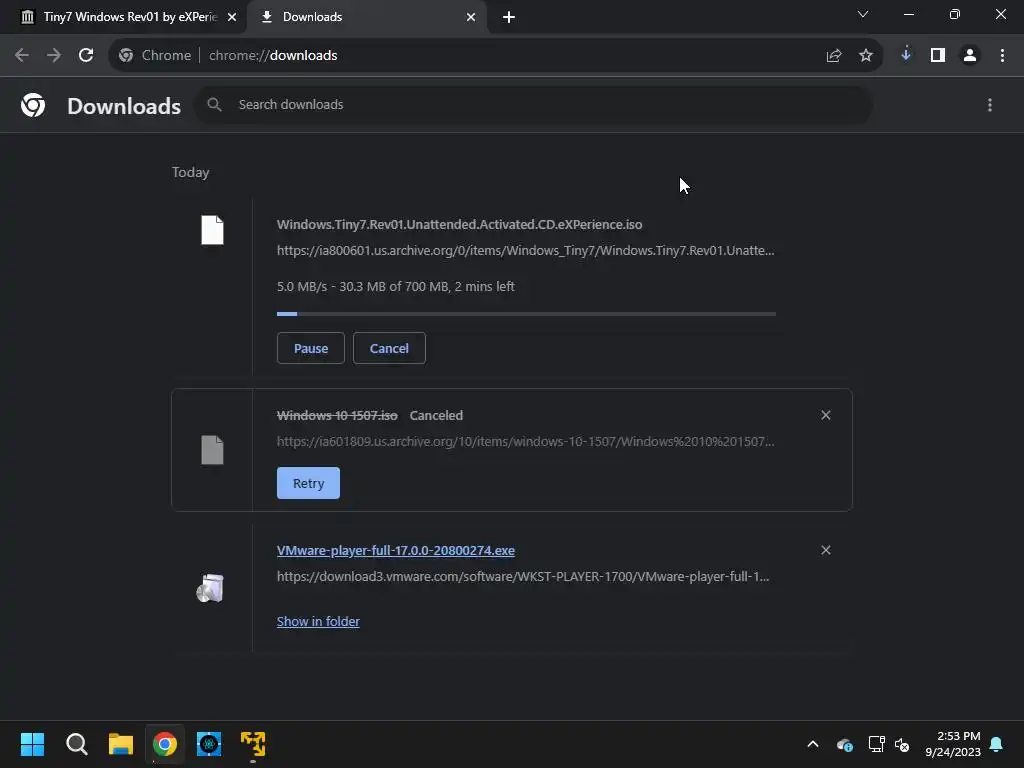
Task: Click the Tiny7 ia800601 archive.org URL text
Action: point(526,250)
